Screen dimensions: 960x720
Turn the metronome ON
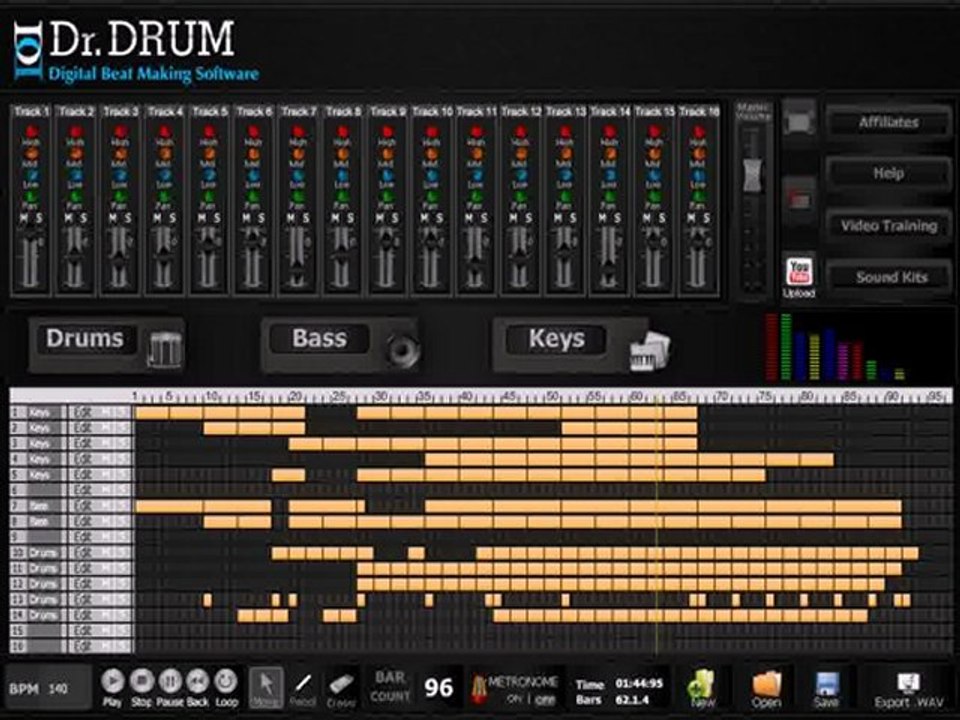(514, 699)
